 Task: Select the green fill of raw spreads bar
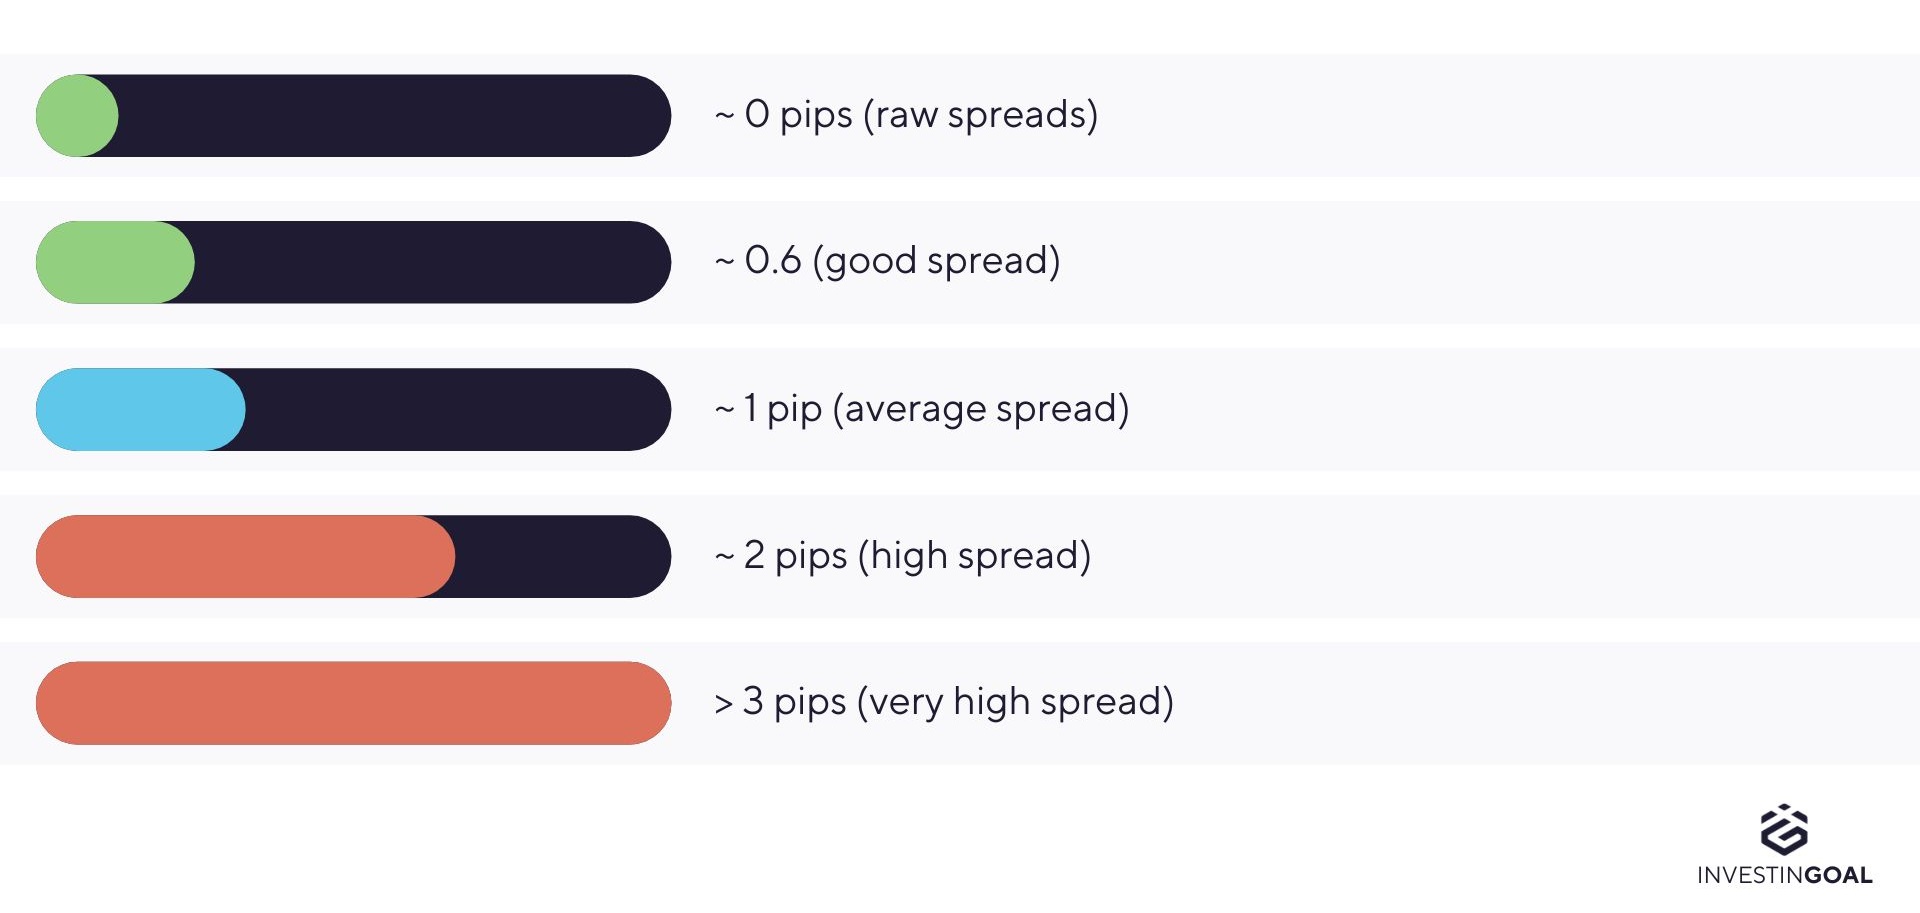77,115
